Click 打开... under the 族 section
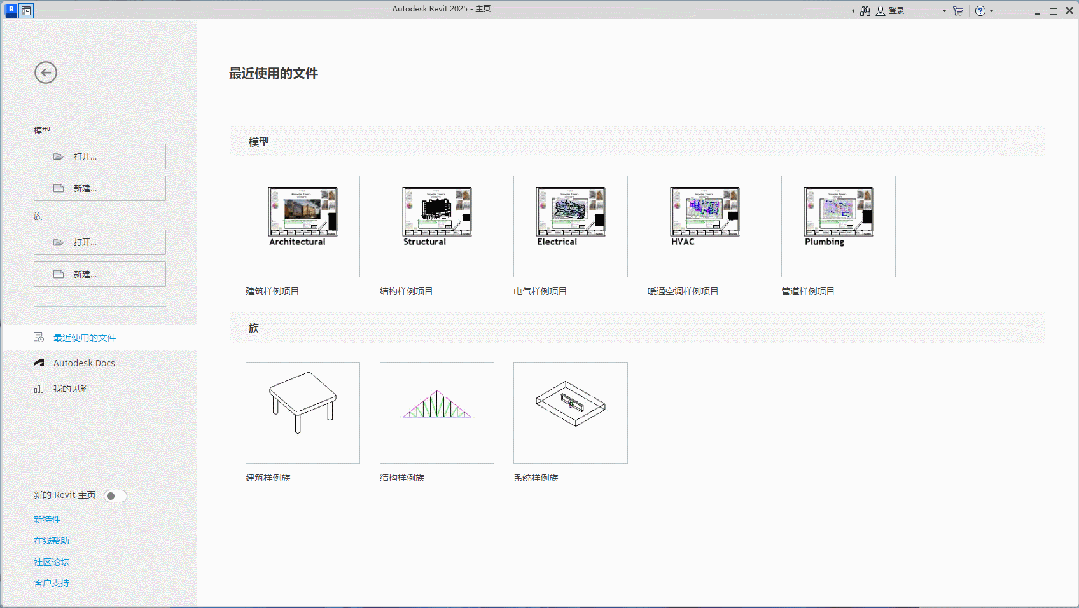This screenshot has width=1079, height=608. 100,242
